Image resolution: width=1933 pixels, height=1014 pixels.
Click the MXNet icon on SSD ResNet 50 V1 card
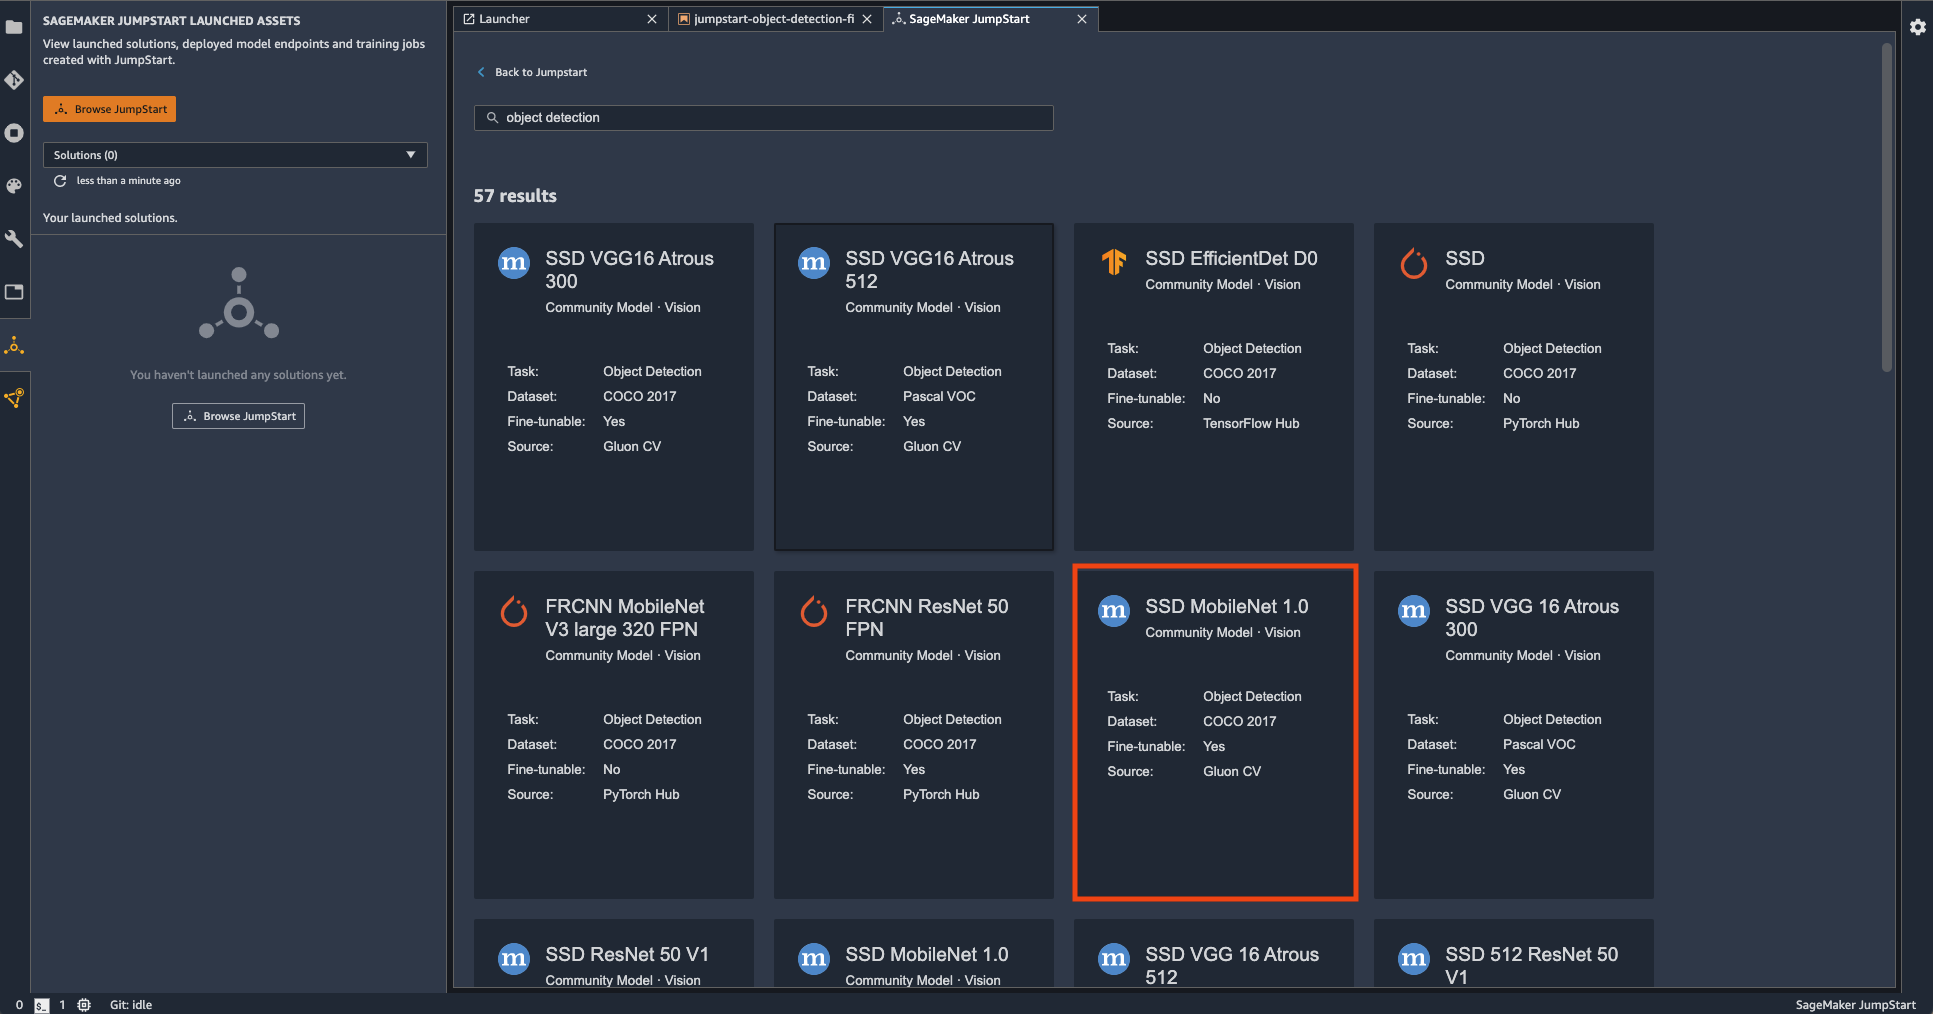coord(514,959)
